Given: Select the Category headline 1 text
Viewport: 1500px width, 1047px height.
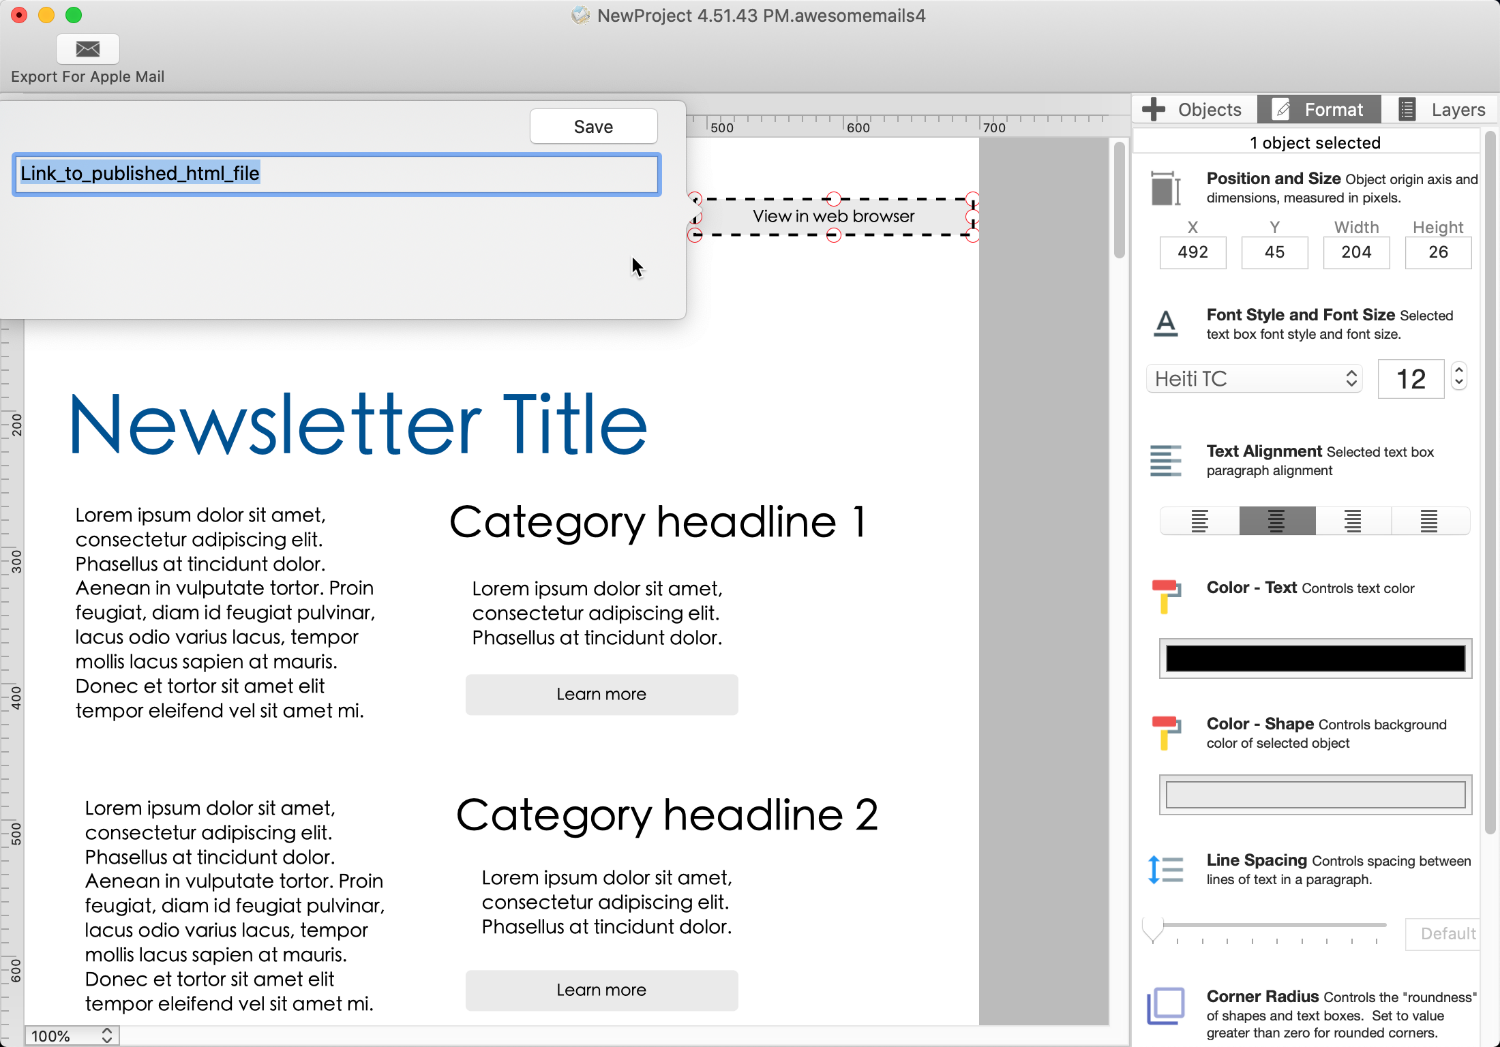Looking at the screenshot, I should tap(657, 522).
